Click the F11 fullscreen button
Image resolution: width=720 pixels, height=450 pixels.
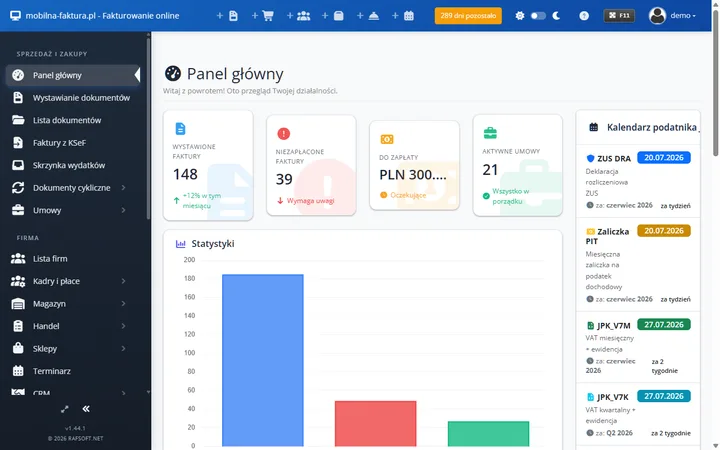[619, 16]
